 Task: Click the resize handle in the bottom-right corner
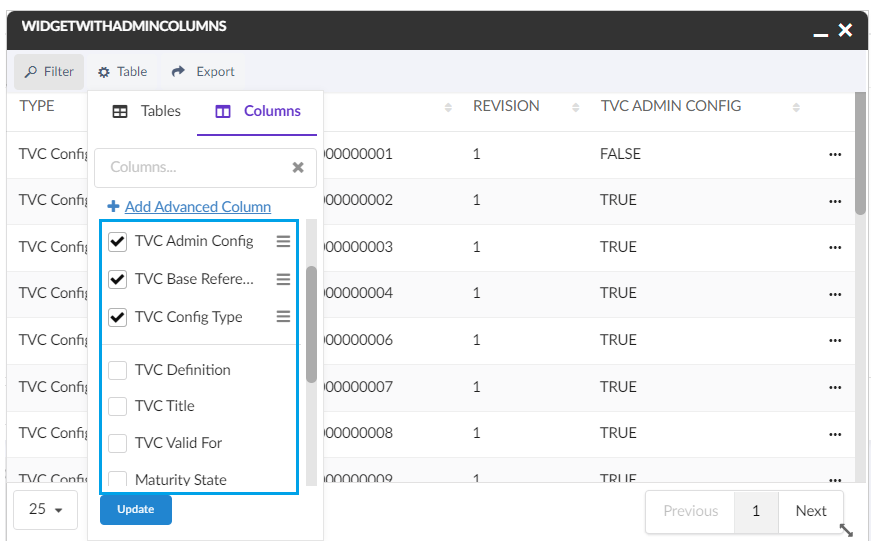tap(846, 531)
